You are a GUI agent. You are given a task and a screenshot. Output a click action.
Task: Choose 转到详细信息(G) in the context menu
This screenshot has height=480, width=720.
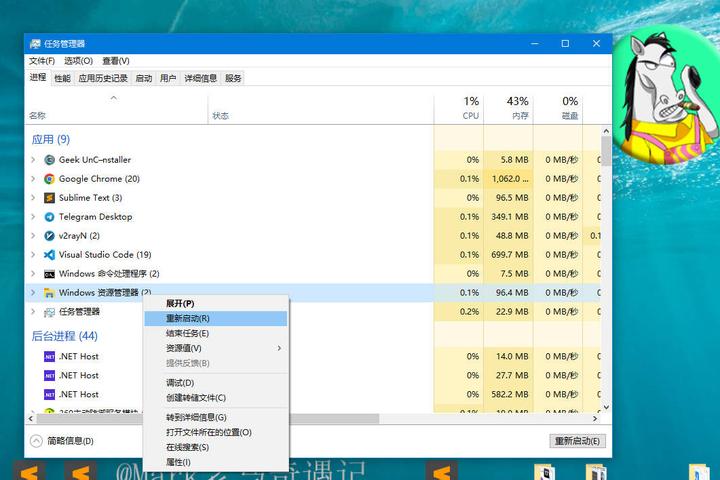216,418
